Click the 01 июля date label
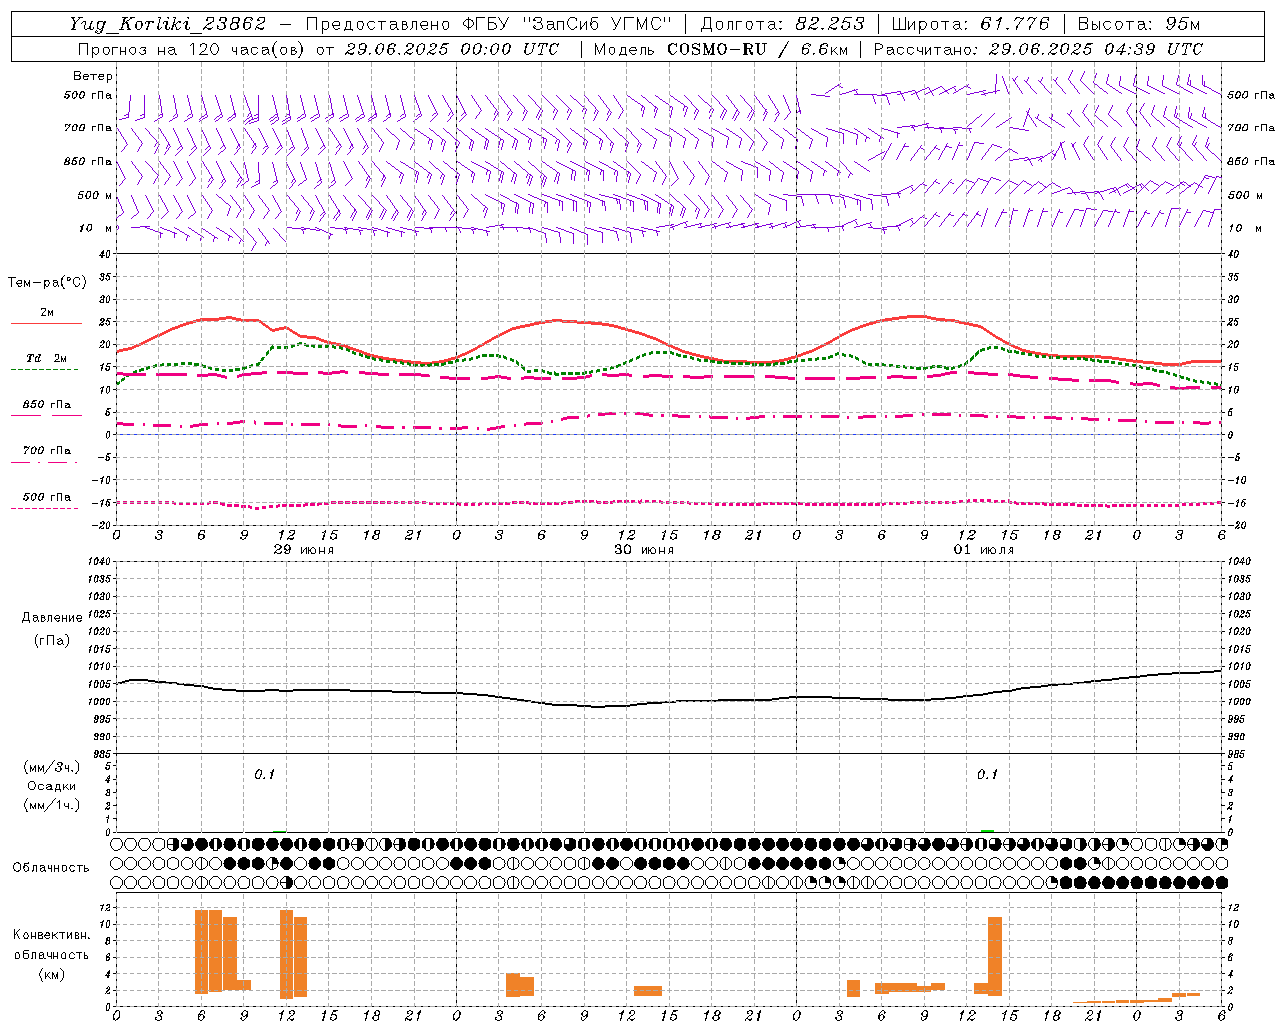Image resolution: width=1280 pixels, height=1024 pixels. pos(984,550)
